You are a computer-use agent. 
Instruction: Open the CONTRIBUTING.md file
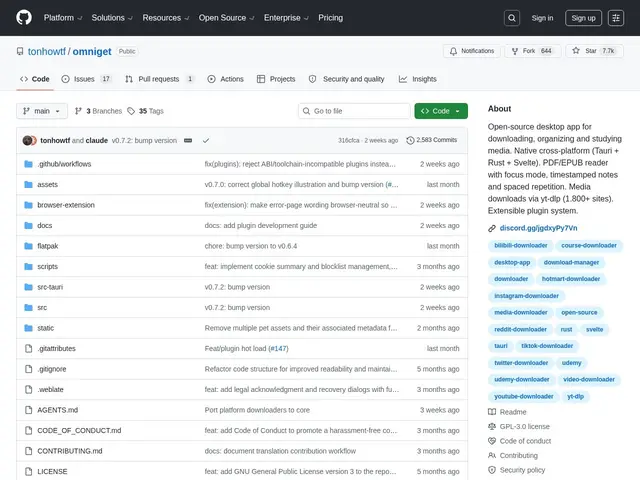[70, 451]
